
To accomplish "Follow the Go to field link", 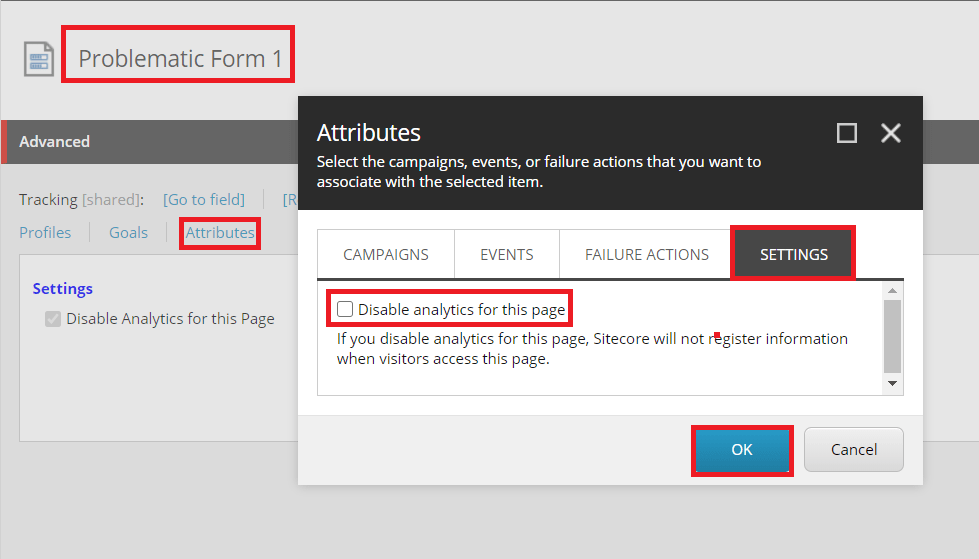I will 204,200.
